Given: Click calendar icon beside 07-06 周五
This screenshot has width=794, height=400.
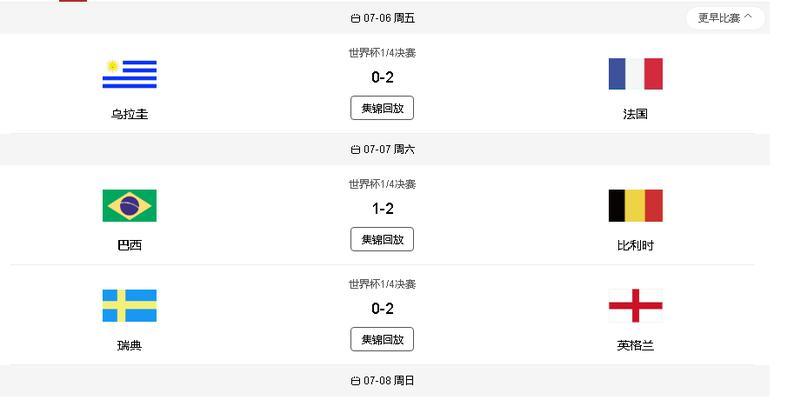Looking at the screenshot, I should pos(355,18).
